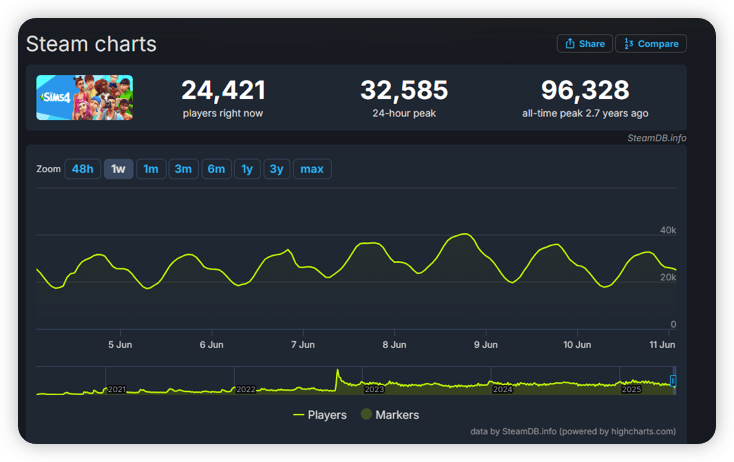Select the 1w zoom range

(118, 169)
